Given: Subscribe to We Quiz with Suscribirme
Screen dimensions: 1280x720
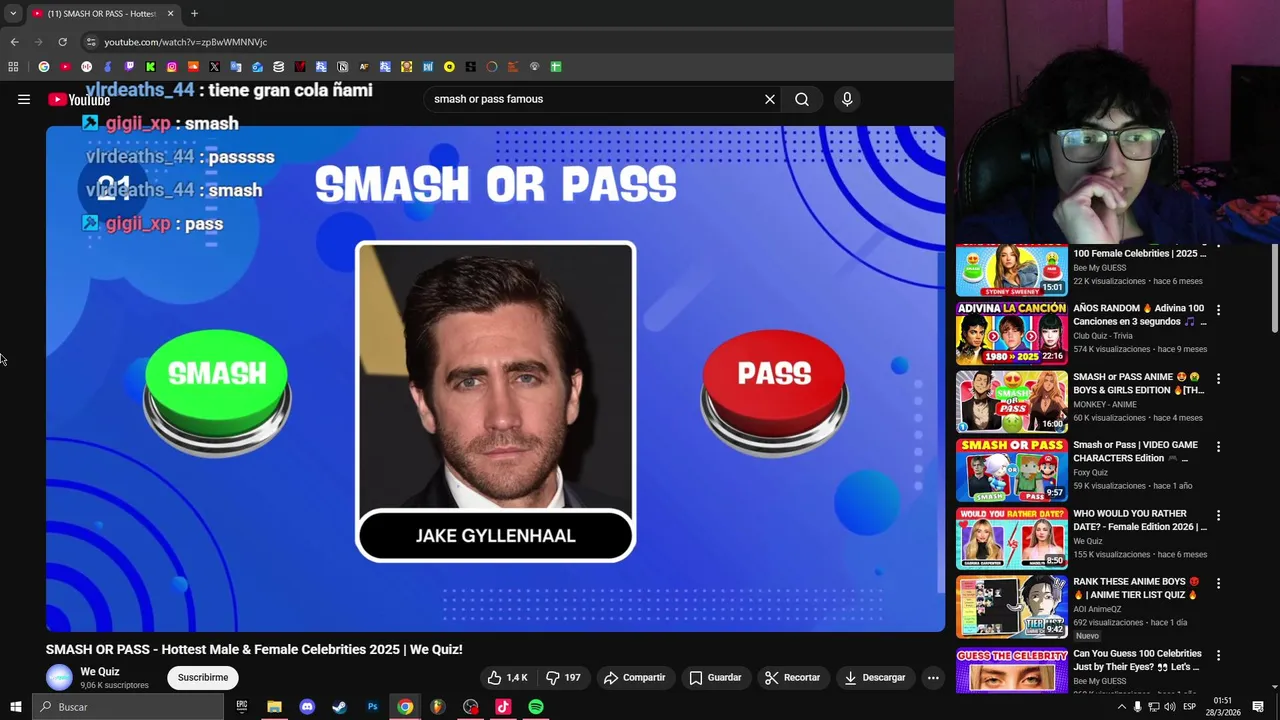Looking at the screenshot, I should coord(203,677).
